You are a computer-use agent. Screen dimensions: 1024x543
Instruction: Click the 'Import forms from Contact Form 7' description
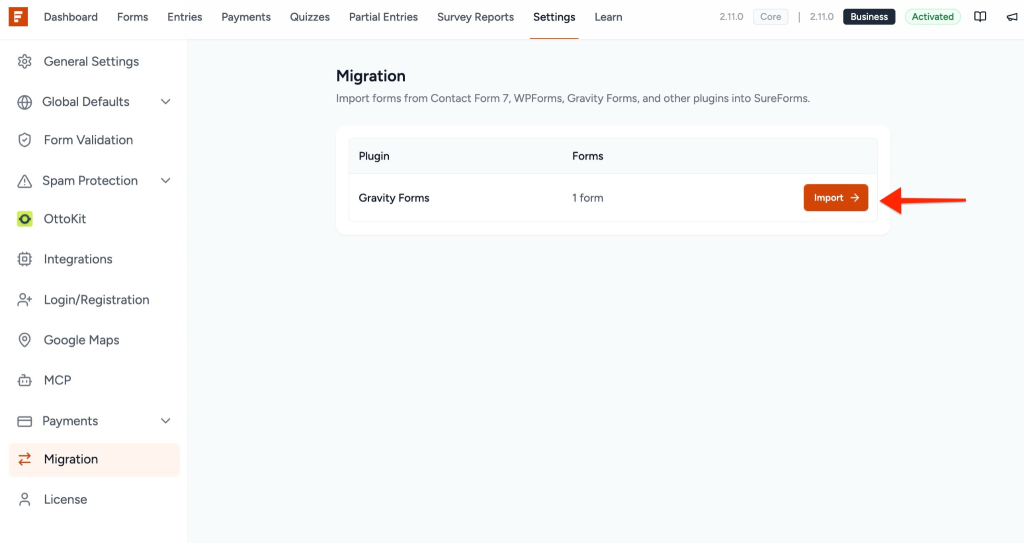[573, 99]
